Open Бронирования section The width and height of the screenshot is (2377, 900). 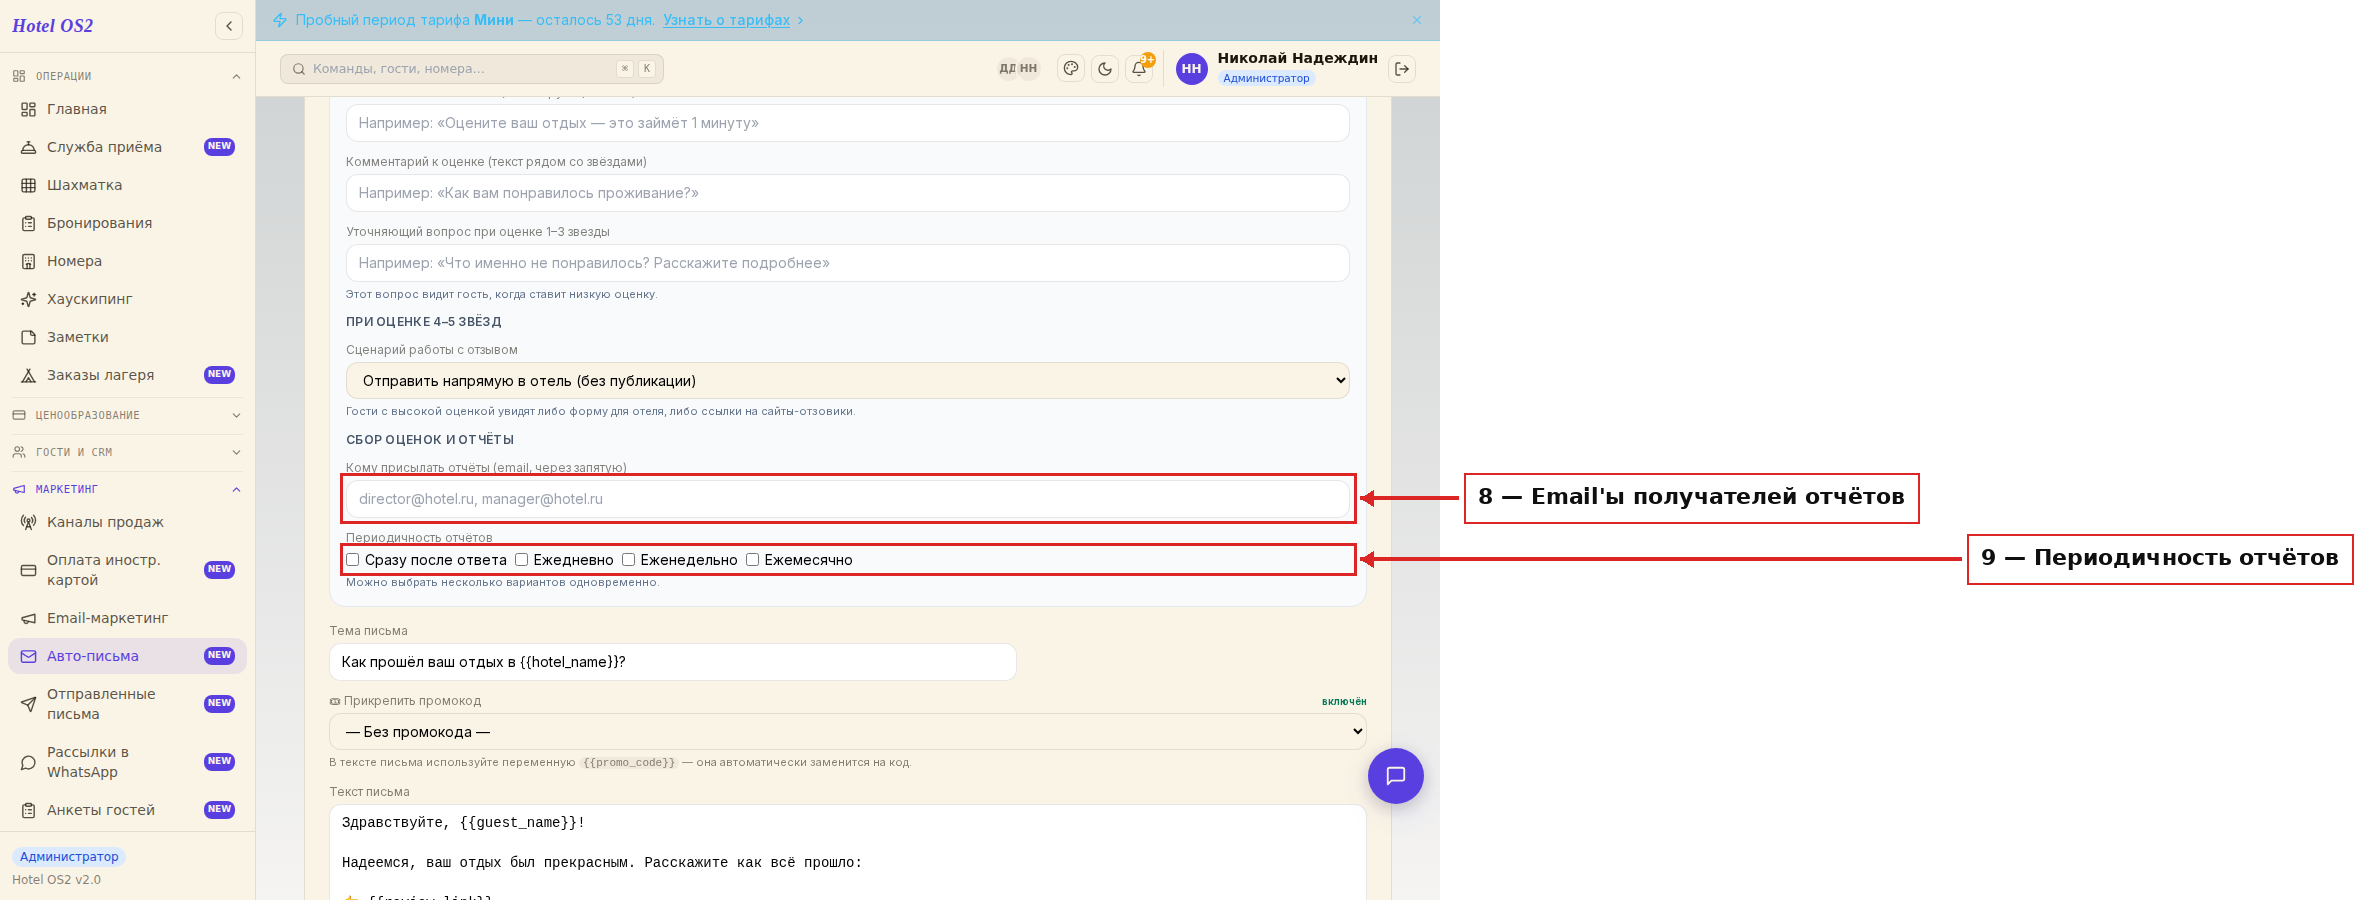127,223
